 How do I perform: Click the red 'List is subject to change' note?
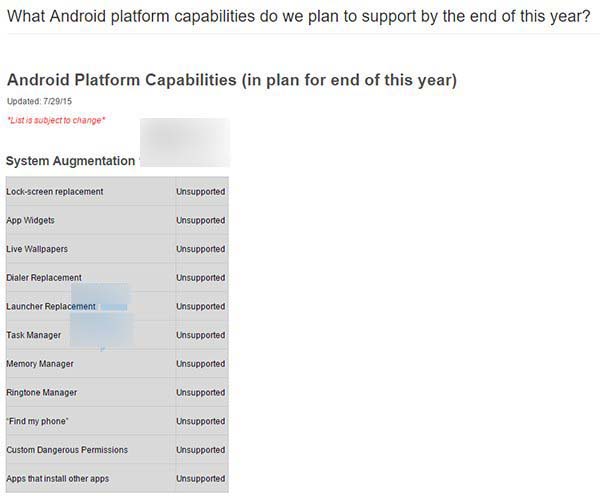[56, 121]
